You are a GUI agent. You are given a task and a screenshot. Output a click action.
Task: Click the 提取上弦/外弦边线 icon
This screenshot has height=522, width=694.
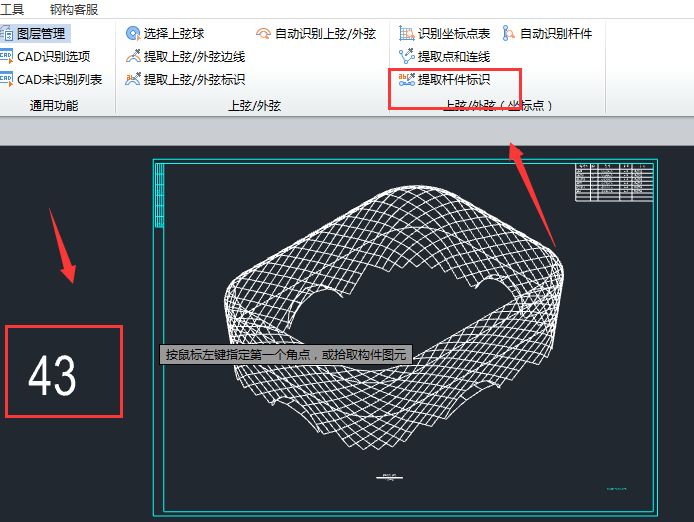pos(133,56)
